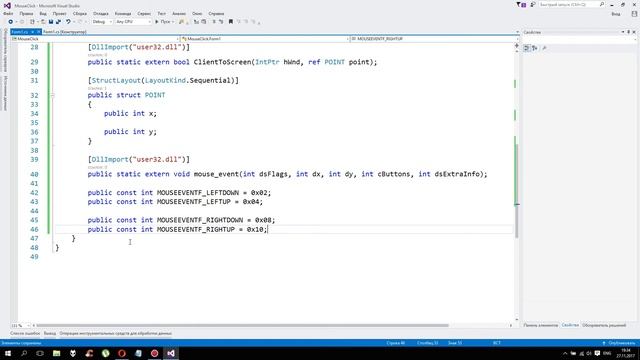Image resolution: width=640 pixels, height=360 pixels.
Task: Switch to the Form1.cs [Конструктор] tab
Action: pyautogui.click(x=64, y=32)
